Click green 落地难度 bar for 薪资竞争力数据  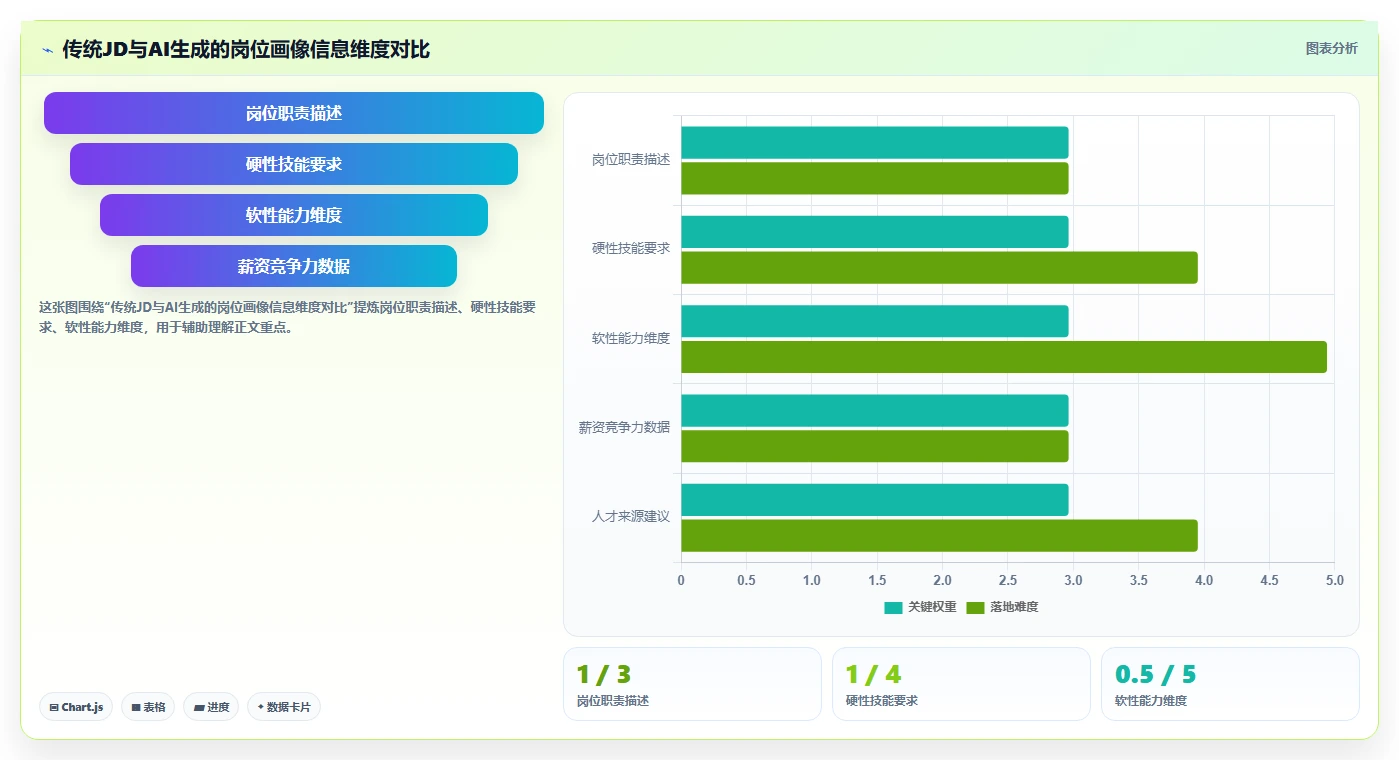point(875,446)
